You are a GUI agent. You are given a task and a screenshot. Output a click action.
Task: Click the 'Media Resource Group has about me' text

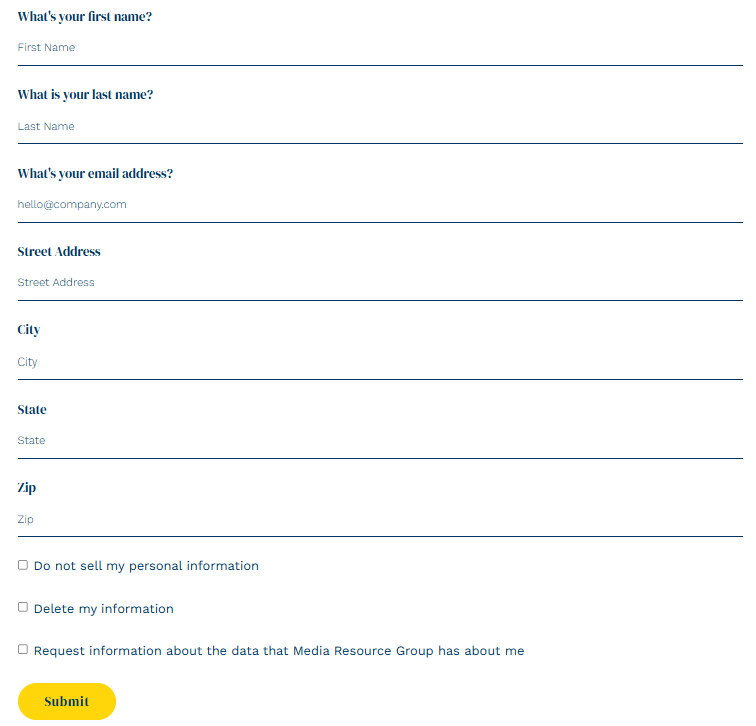pyautogui.click(x=408, y=651)
